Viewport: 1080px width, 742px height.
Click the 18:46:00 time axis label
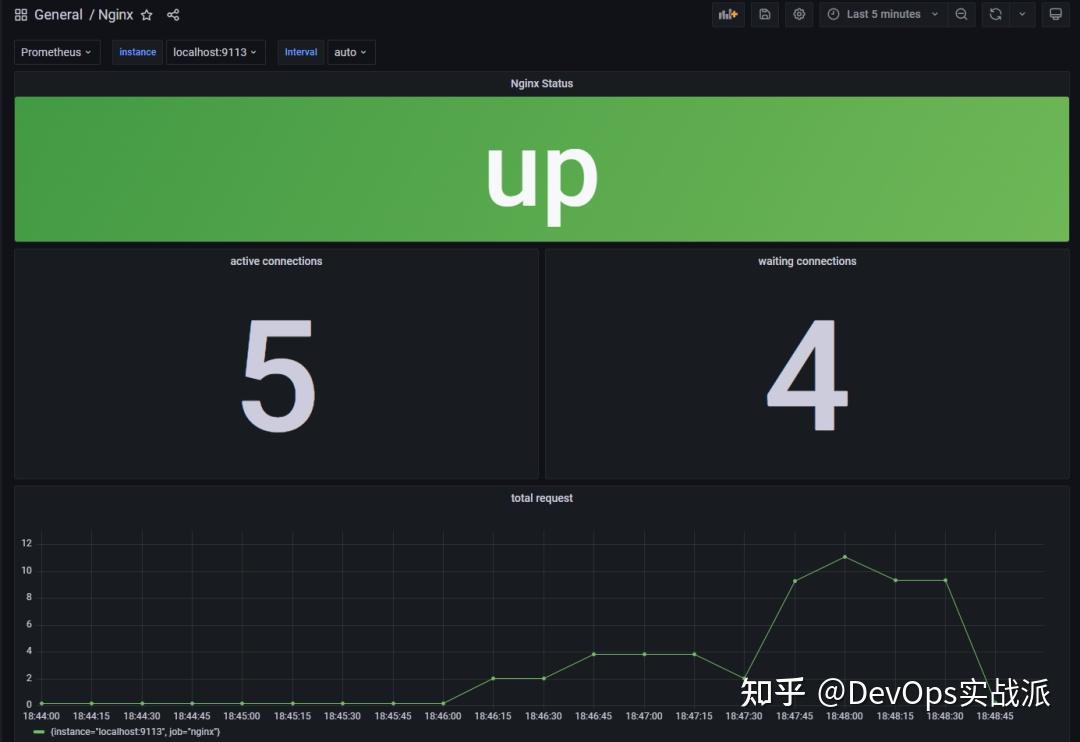(x=443, y=717)
